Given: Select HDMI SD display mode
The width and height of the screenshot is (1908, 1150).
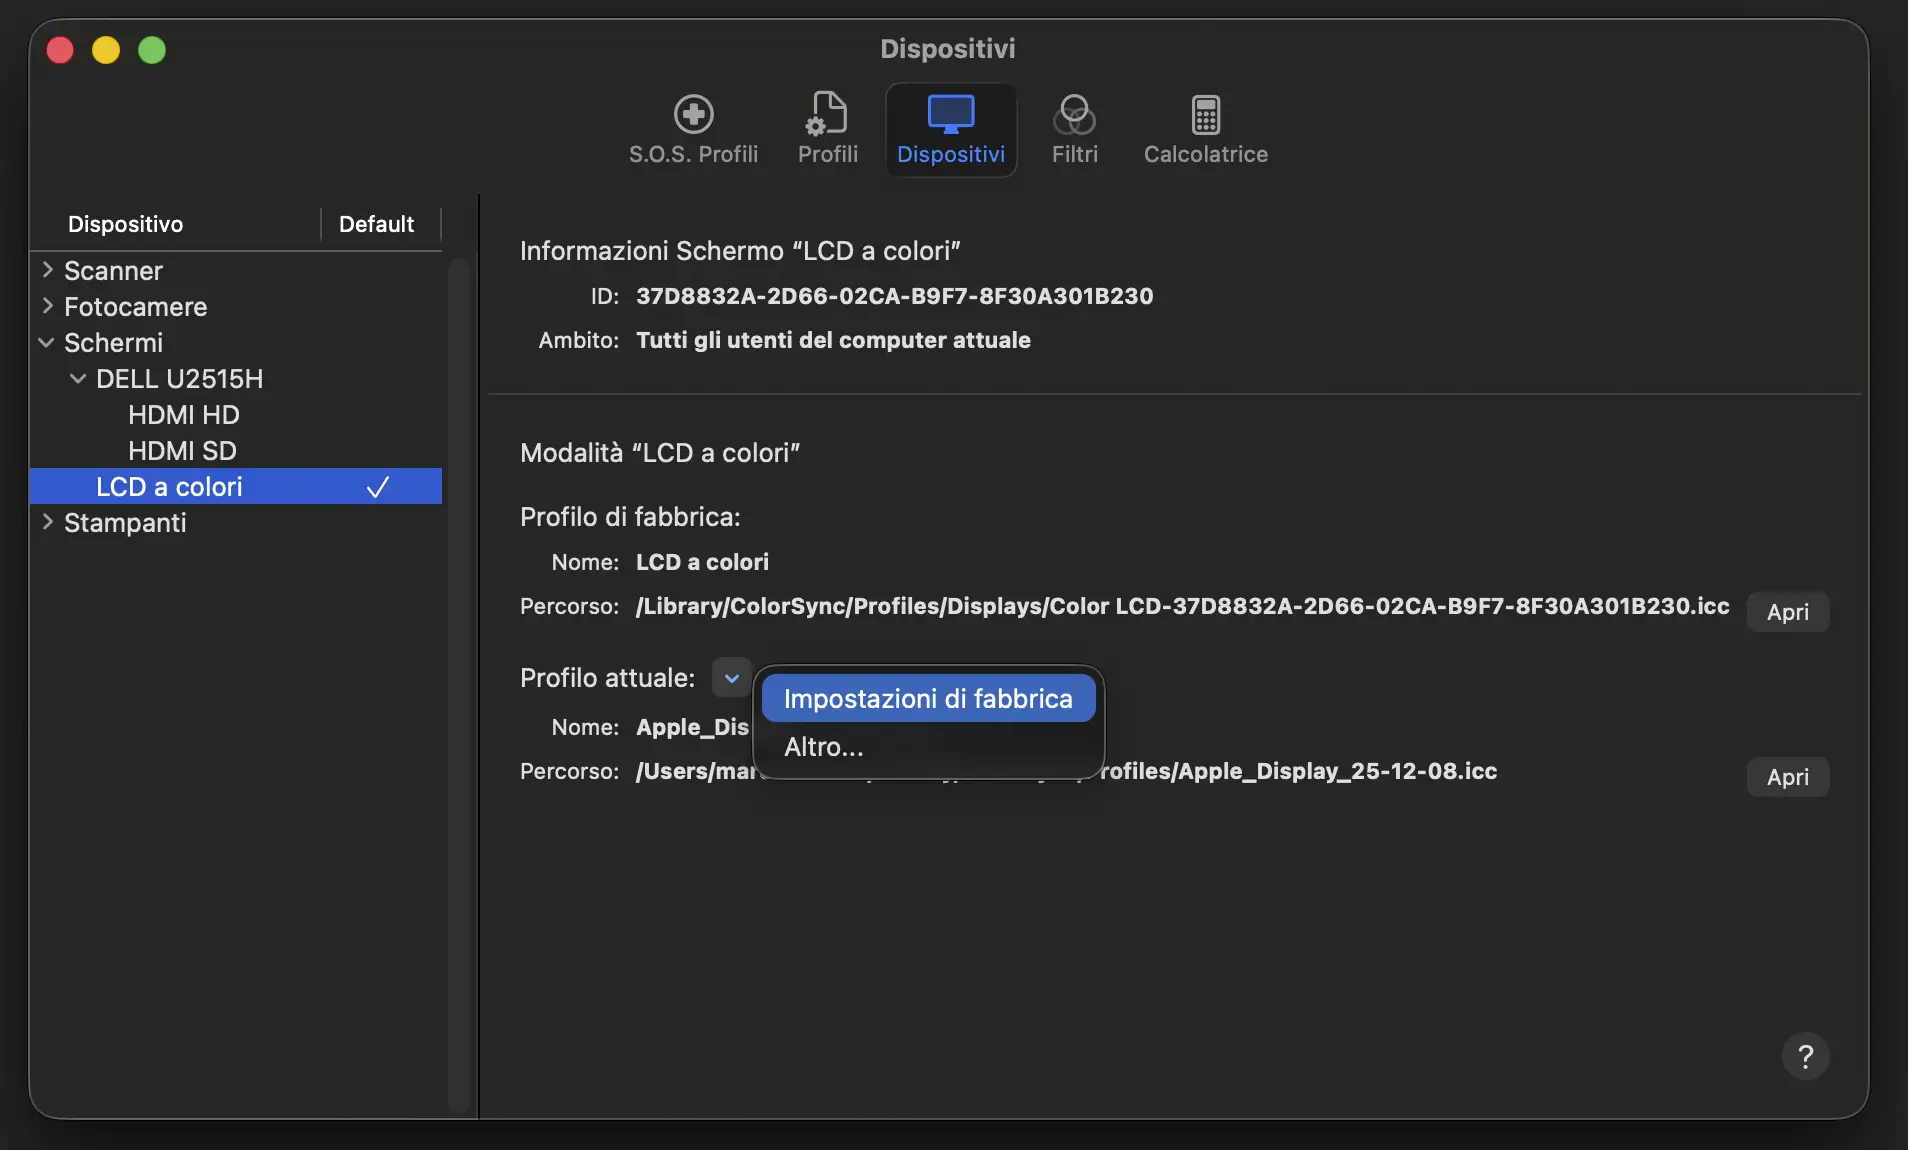Looking at the screenshot, I should pyautogui.click(x=182, y=451).
